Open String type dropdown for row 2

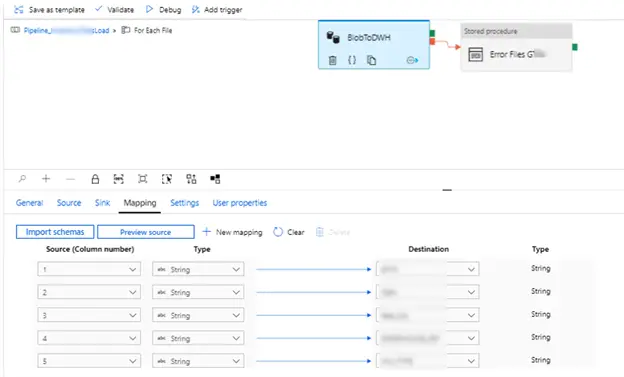[x=198, y=292]
